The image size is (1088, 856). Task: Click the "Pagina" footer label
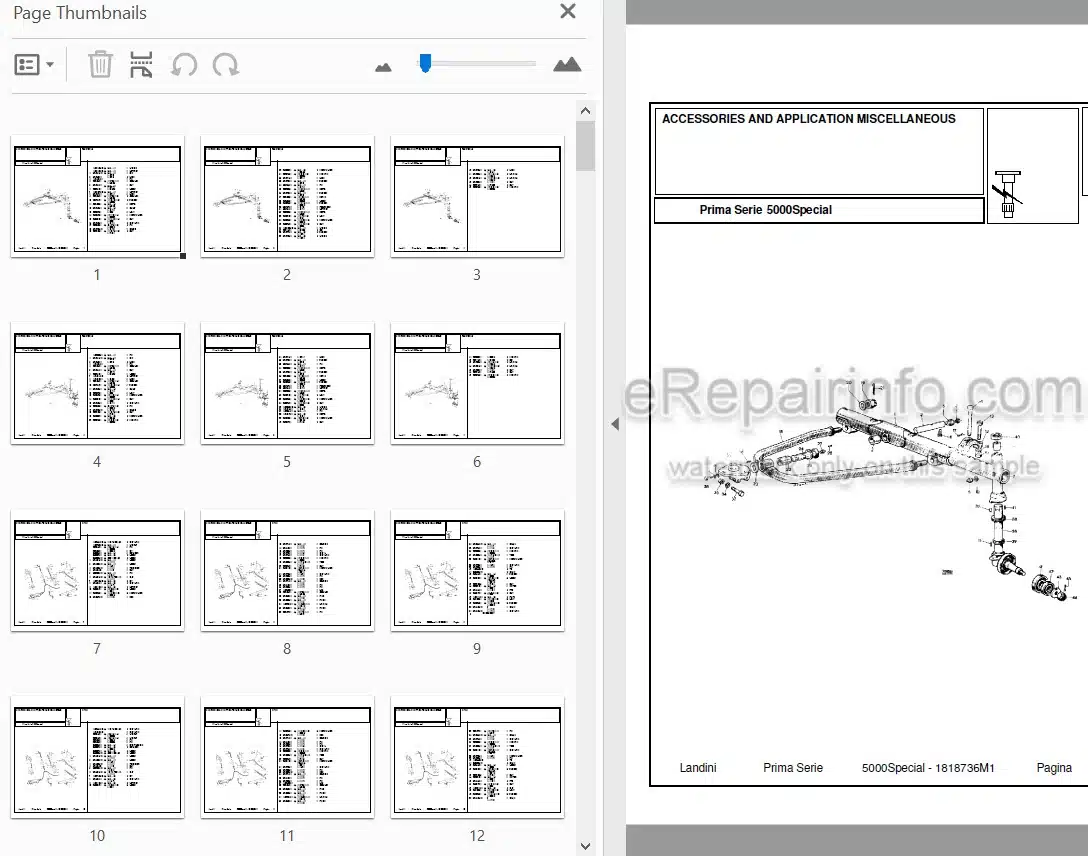(x=1054, y=768)
